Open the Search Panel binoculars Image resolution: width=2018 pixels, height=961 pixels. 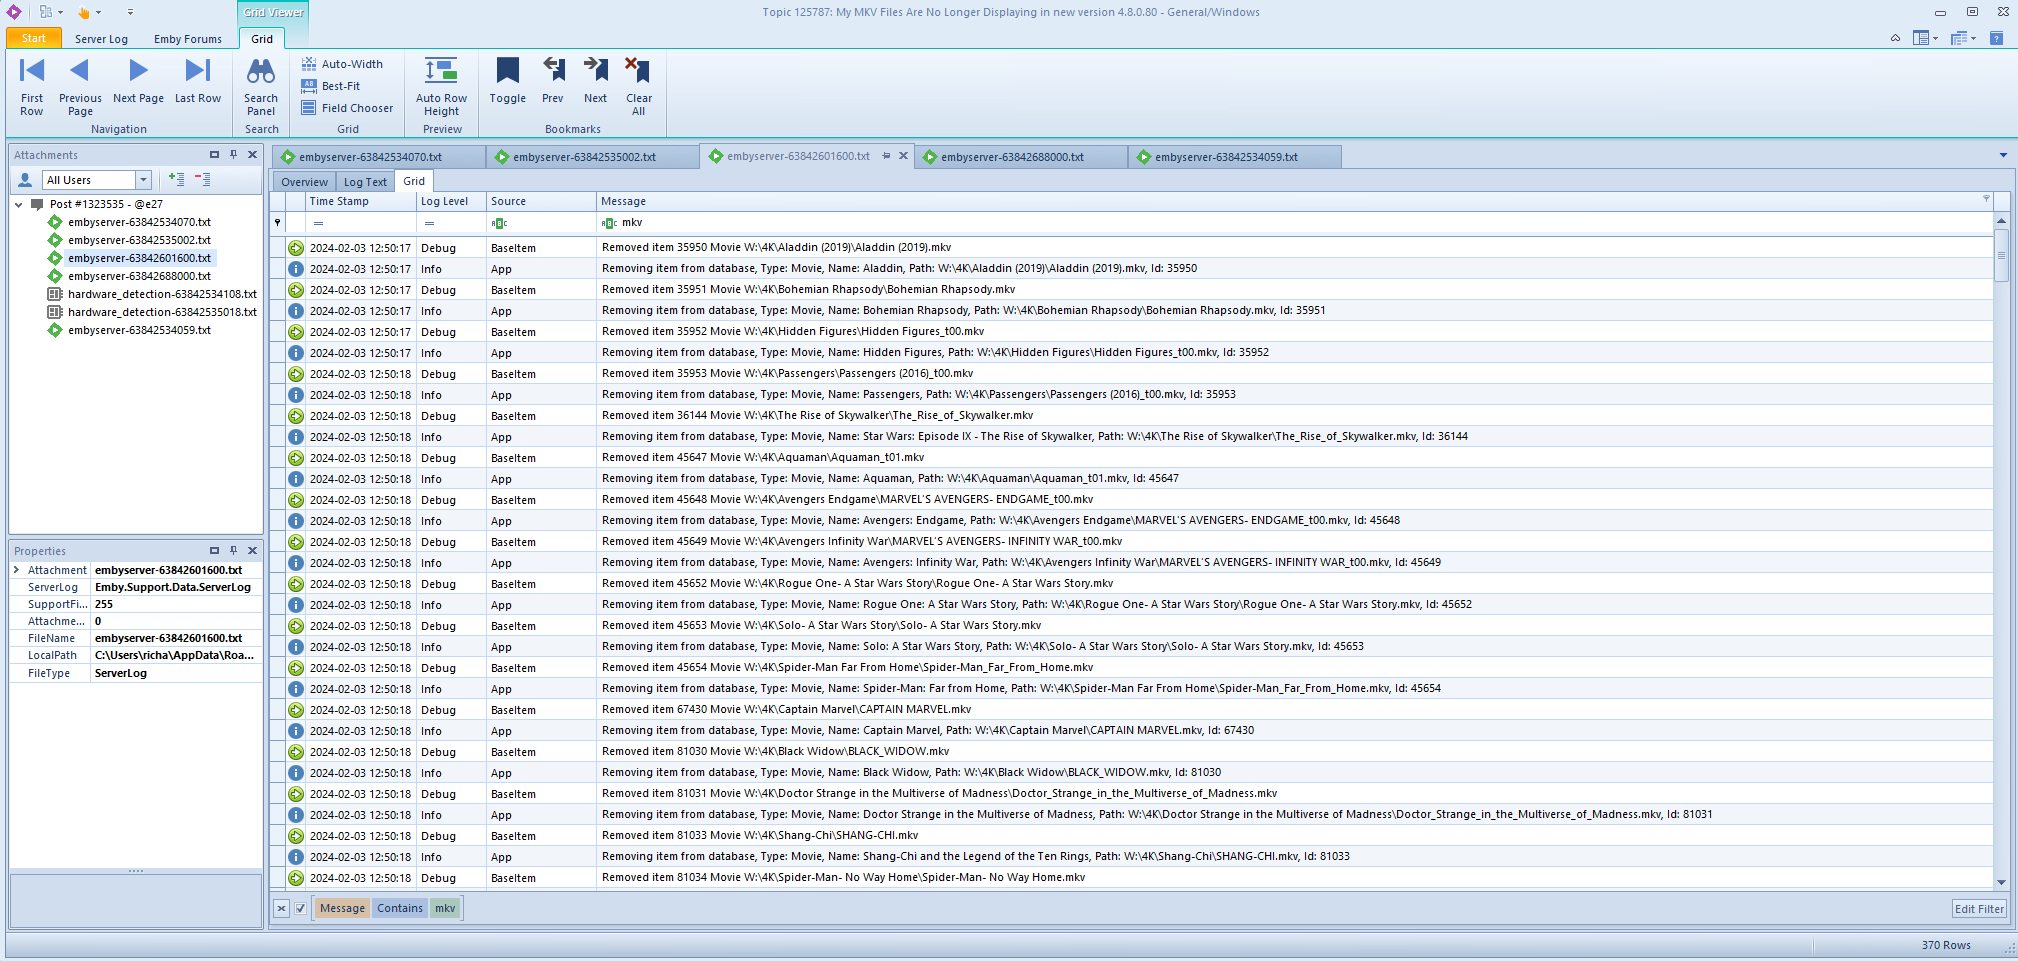(261, 86)
